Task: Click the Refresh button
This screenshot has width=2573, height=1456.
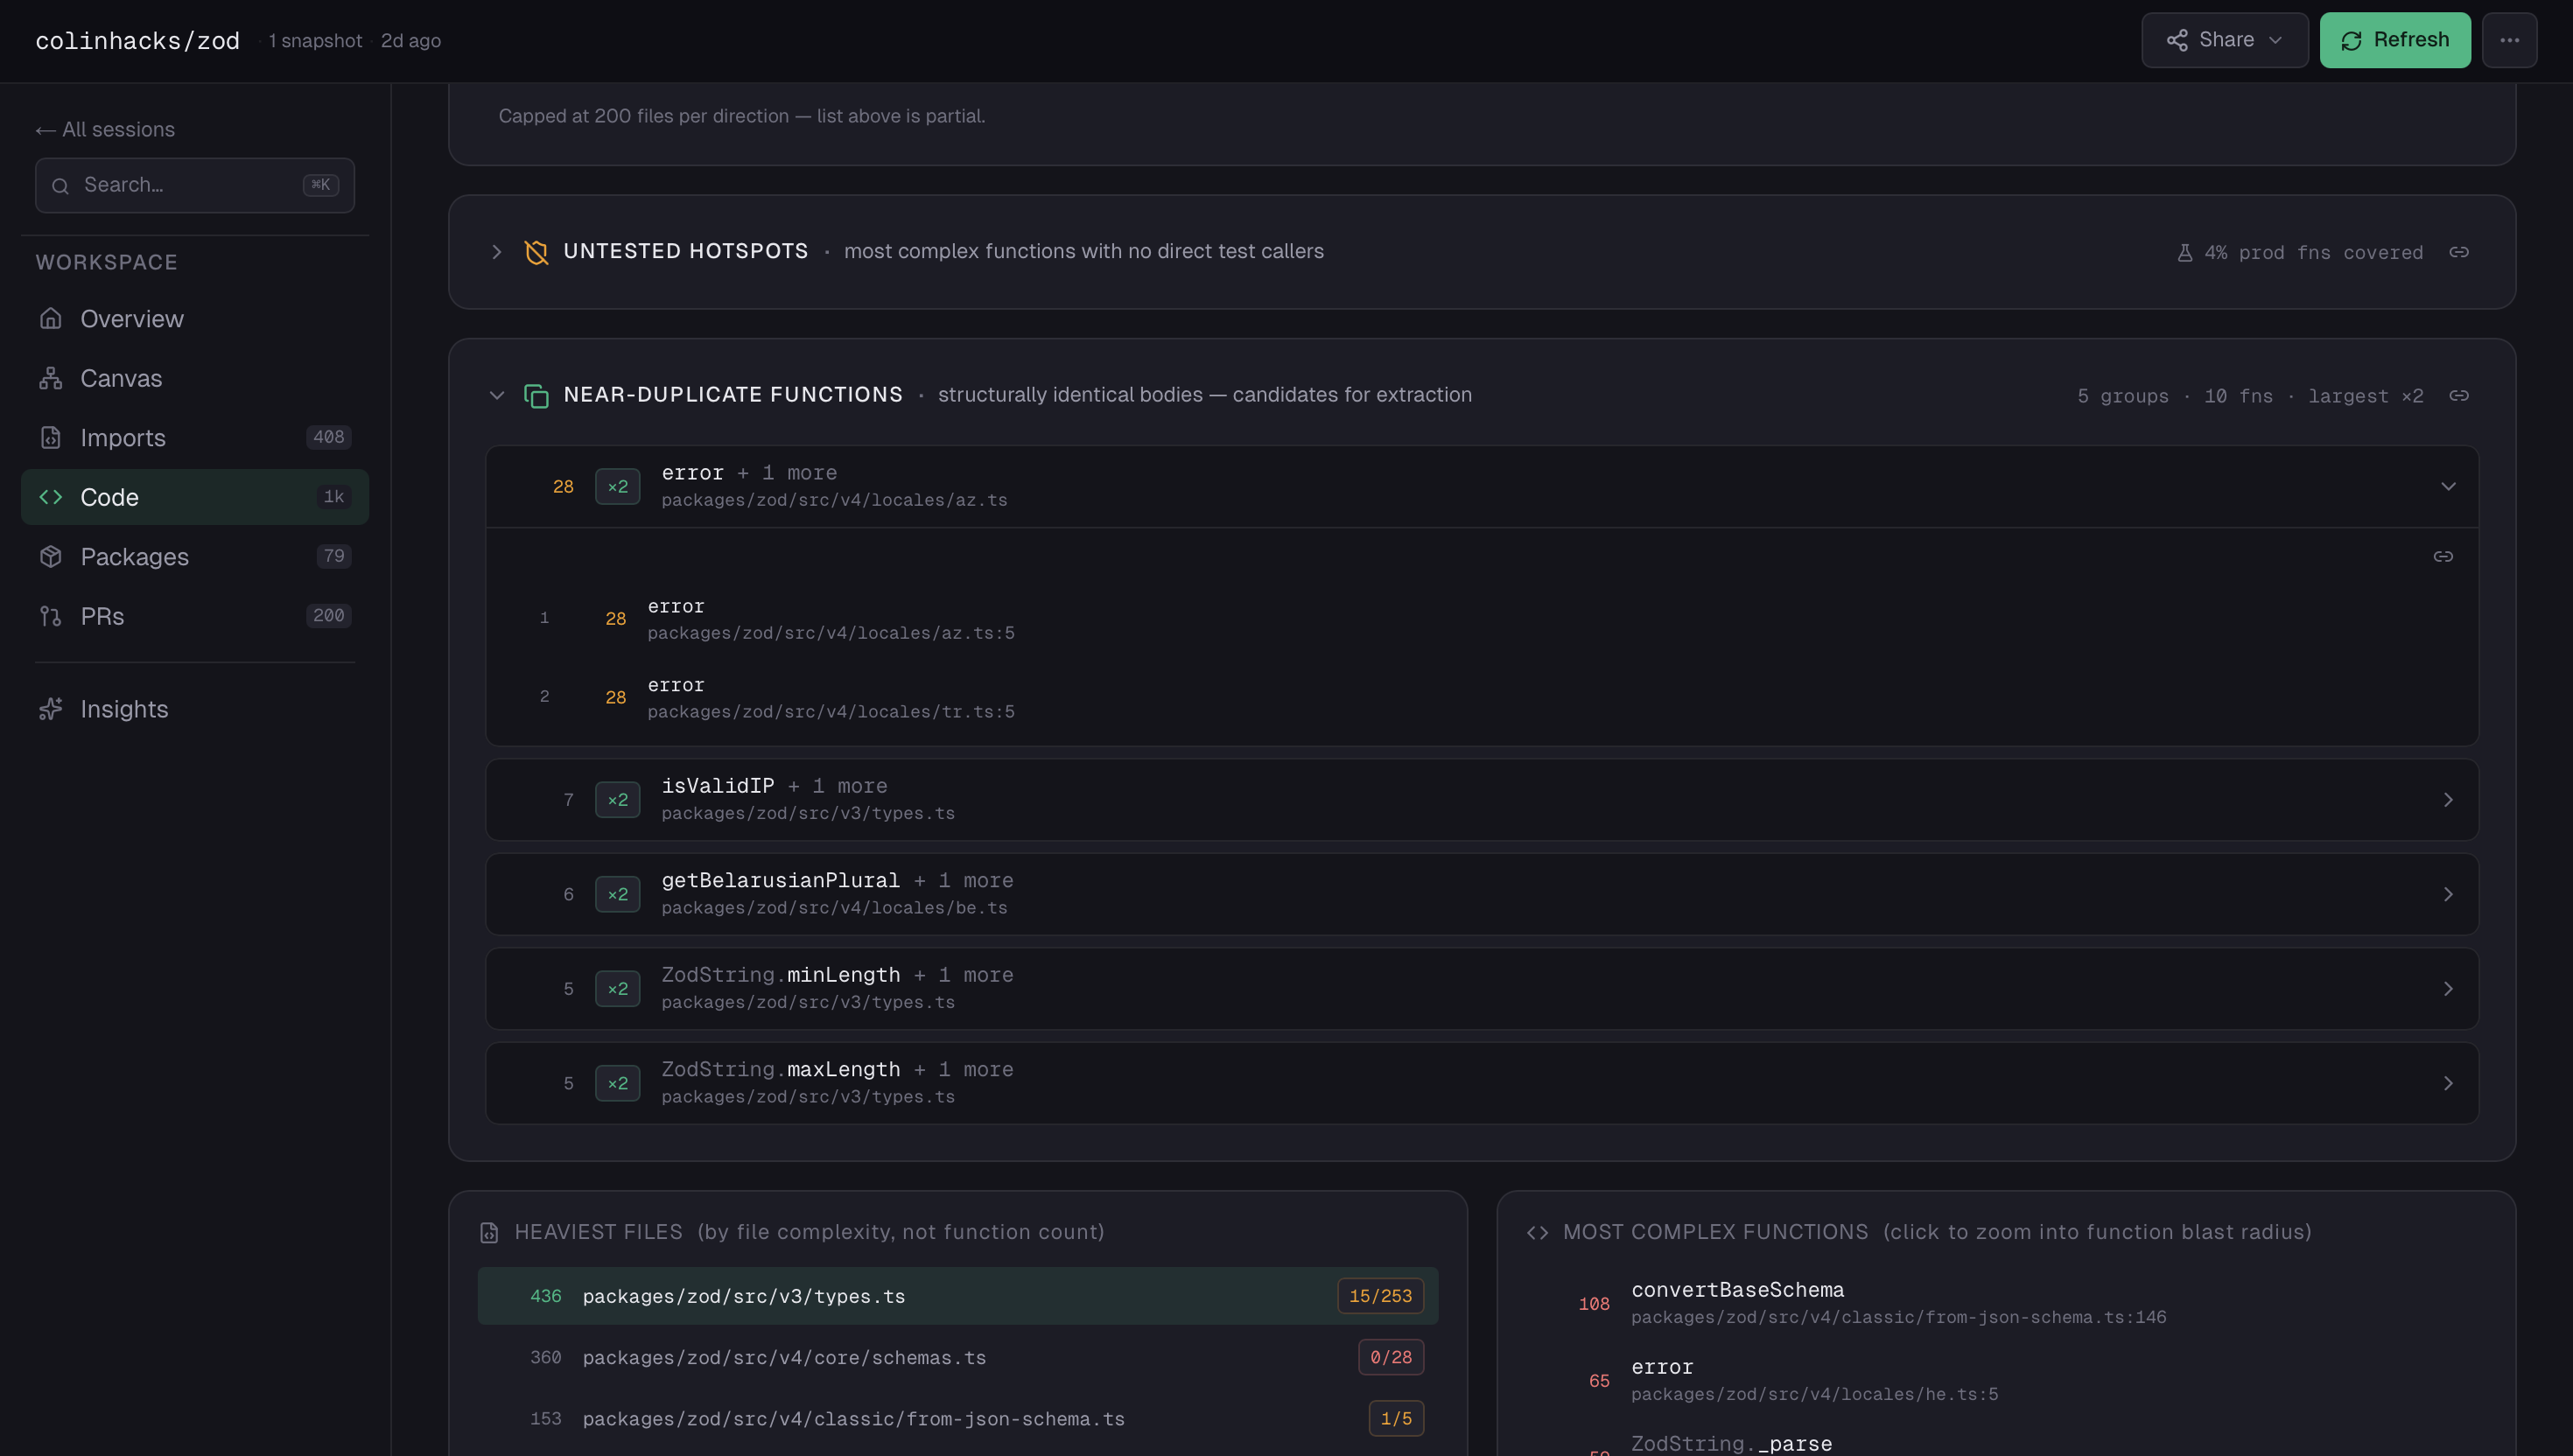Action: tap(2394, 40)
